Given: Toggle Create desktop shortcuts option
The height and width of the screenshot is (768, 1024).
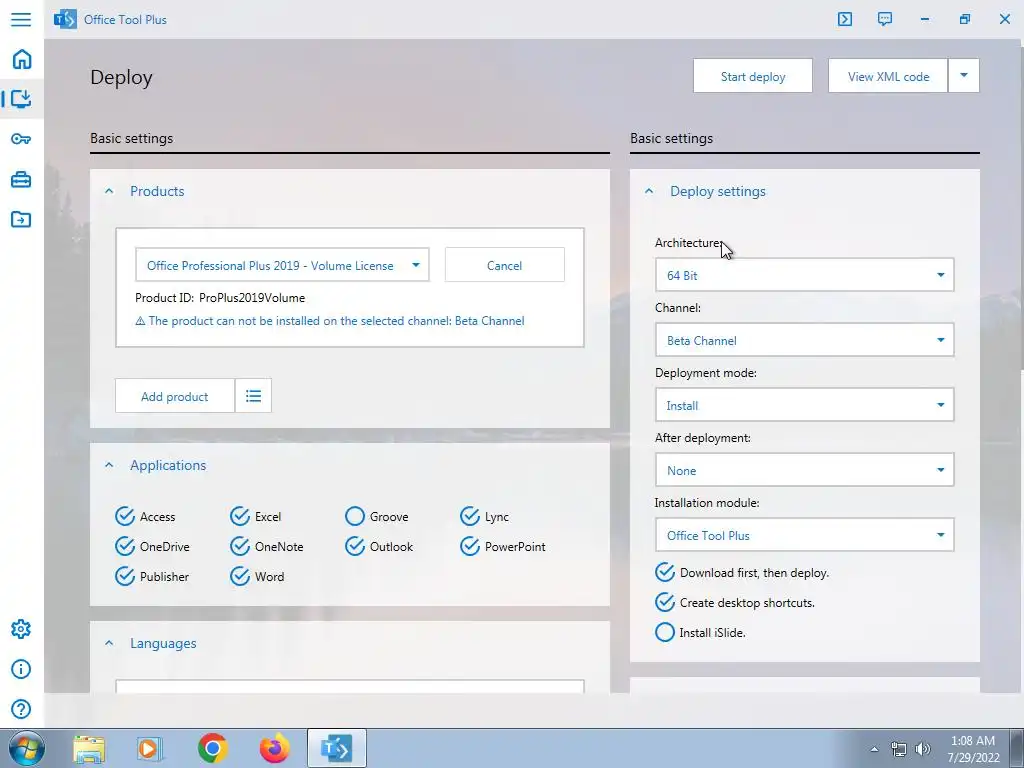Looking at the screenshot, I should click(x=735, y=602).
